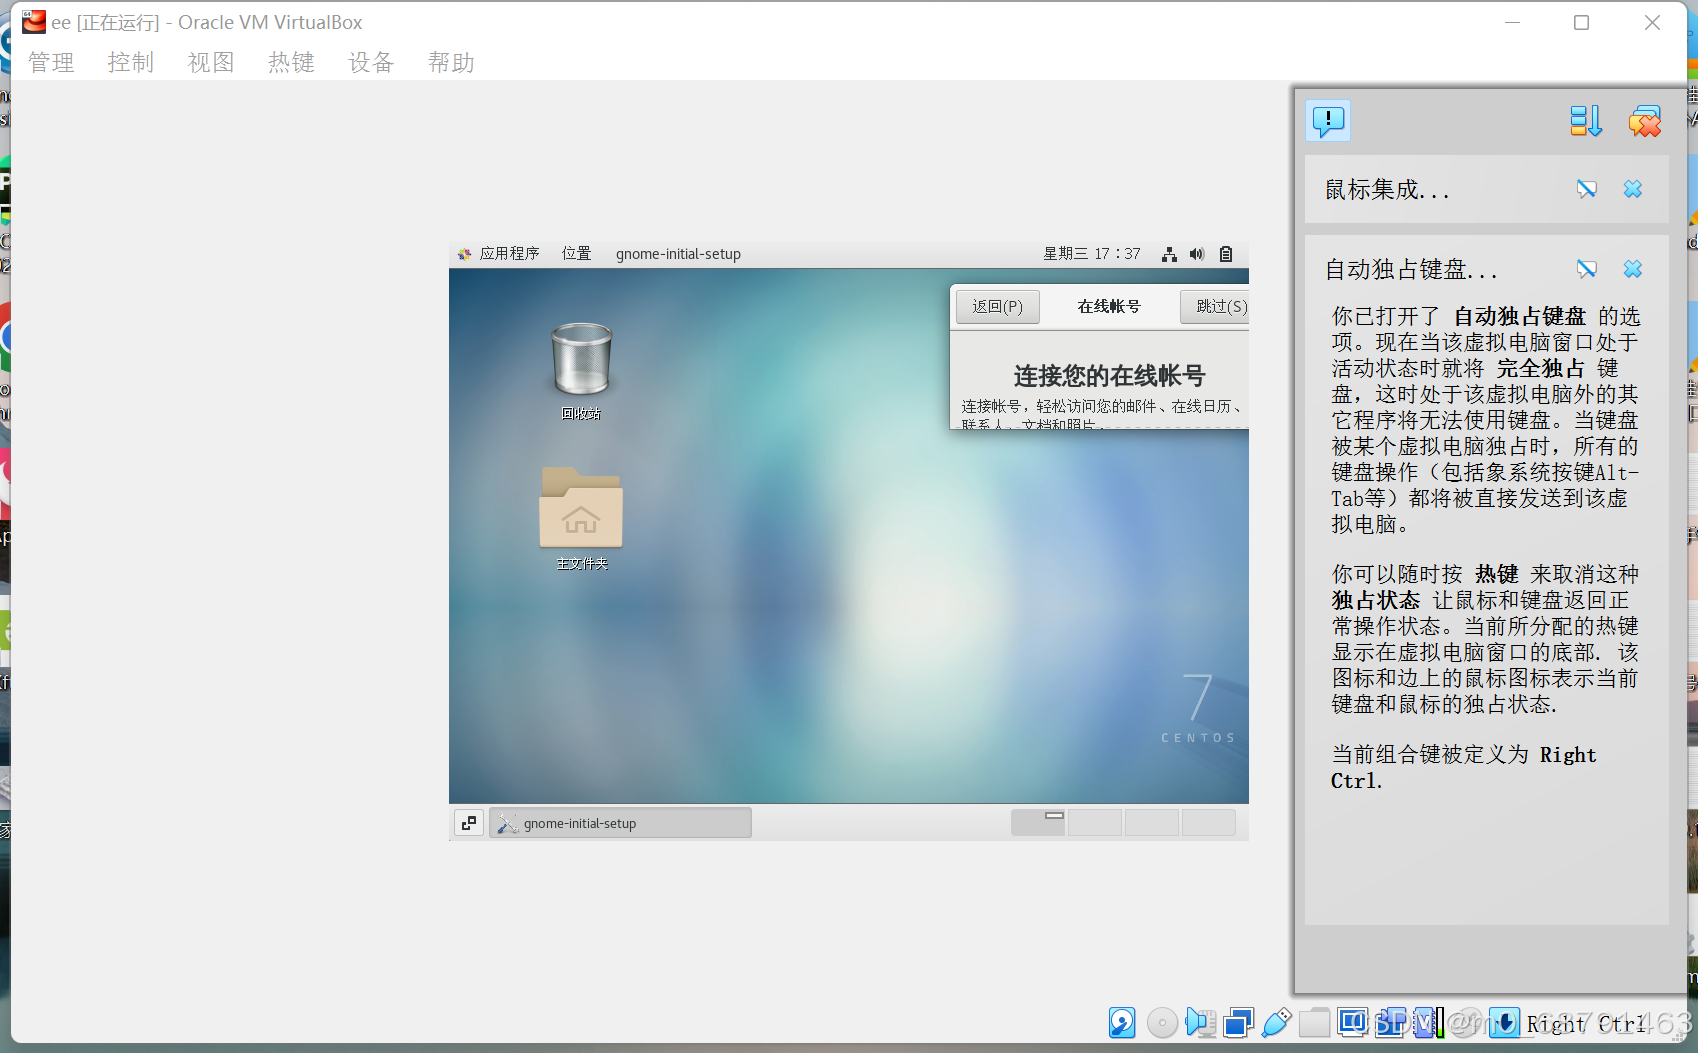Screen dimensions: 1698x1053
Task: Switch to the second workspace in switcher
Action: coord(1095,823)
